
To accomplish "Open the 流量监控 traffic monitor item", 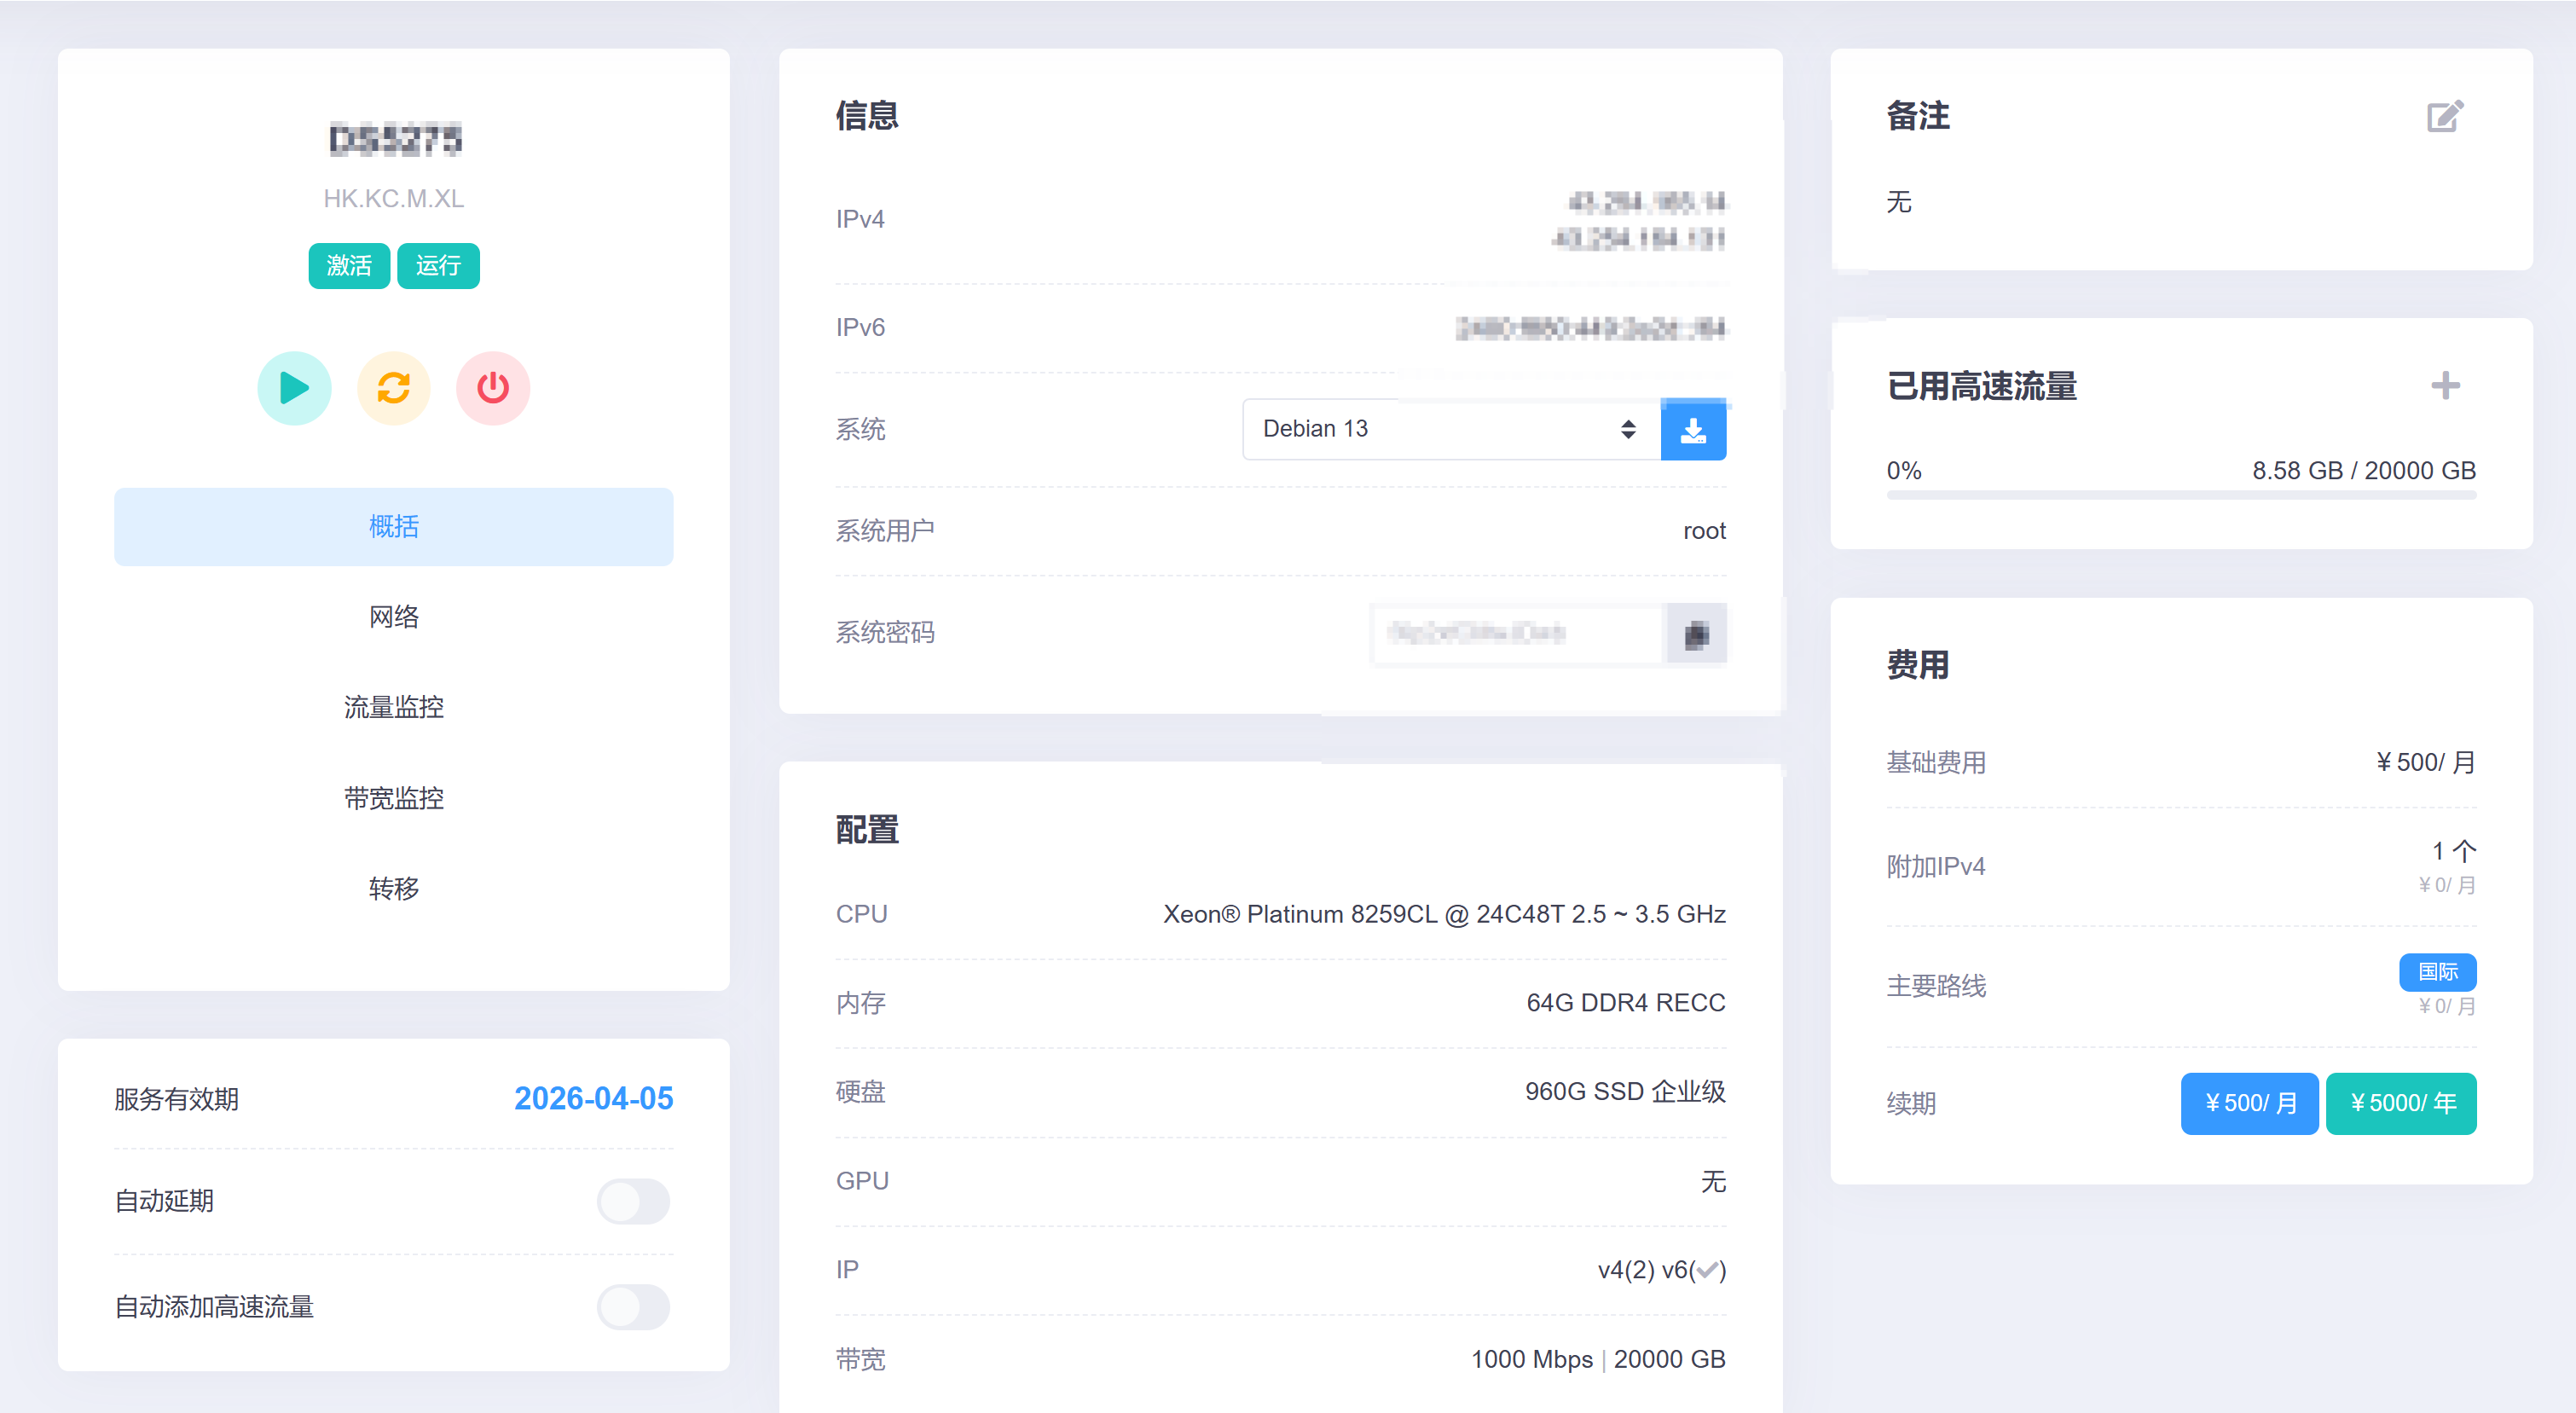I will [393, 708].
